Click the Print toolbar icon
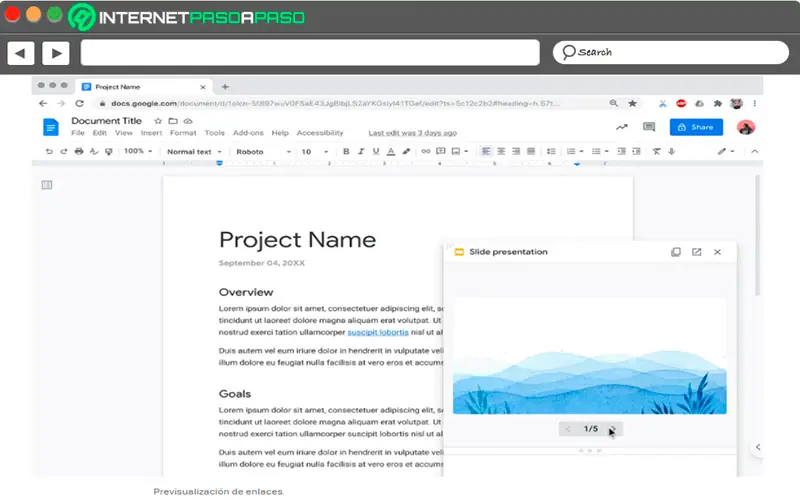 (x=79, y=151)
